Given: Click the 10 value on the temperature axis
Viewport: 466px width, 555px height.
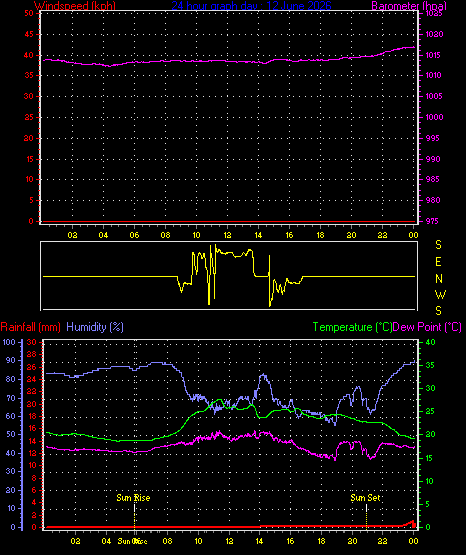Looking at the screenshot, I should tap(429, 481).
